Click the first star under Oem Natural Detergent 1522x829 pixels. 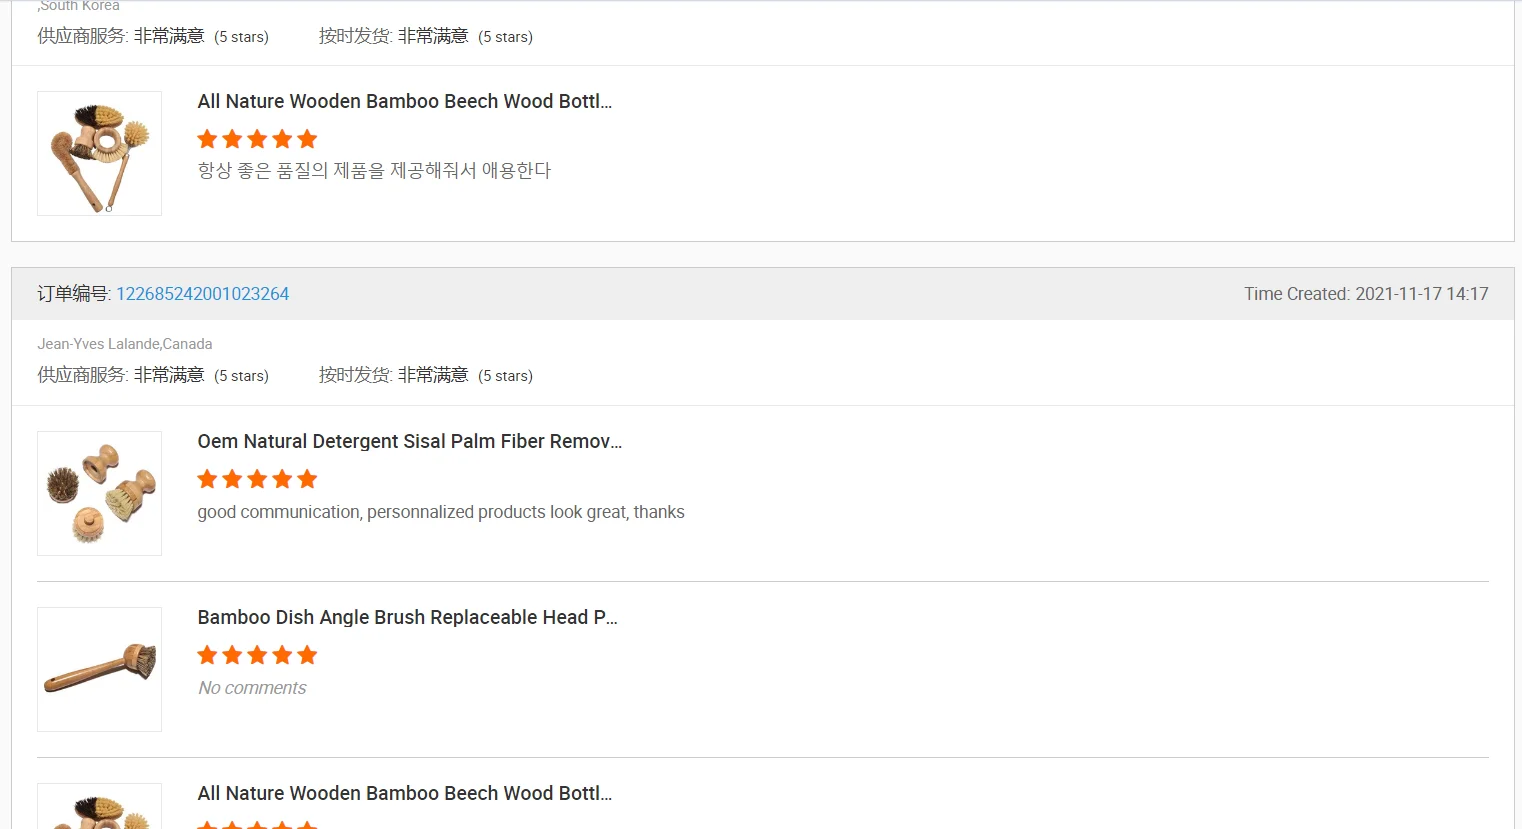(x=207, y=479)
